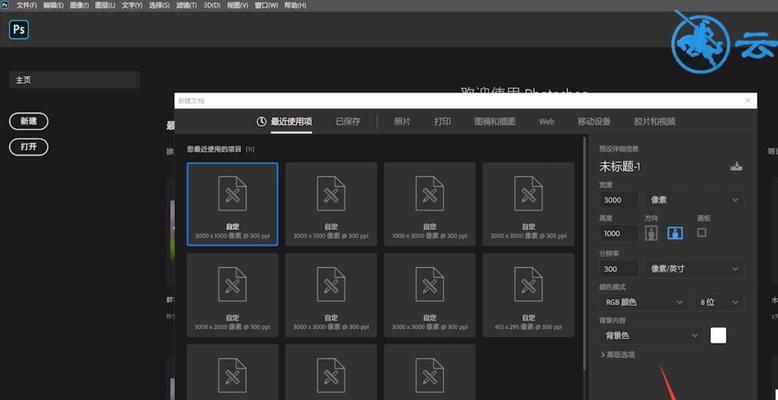
Task: Choose the 413 x 295 像素 preset
Action: (528, 295)
